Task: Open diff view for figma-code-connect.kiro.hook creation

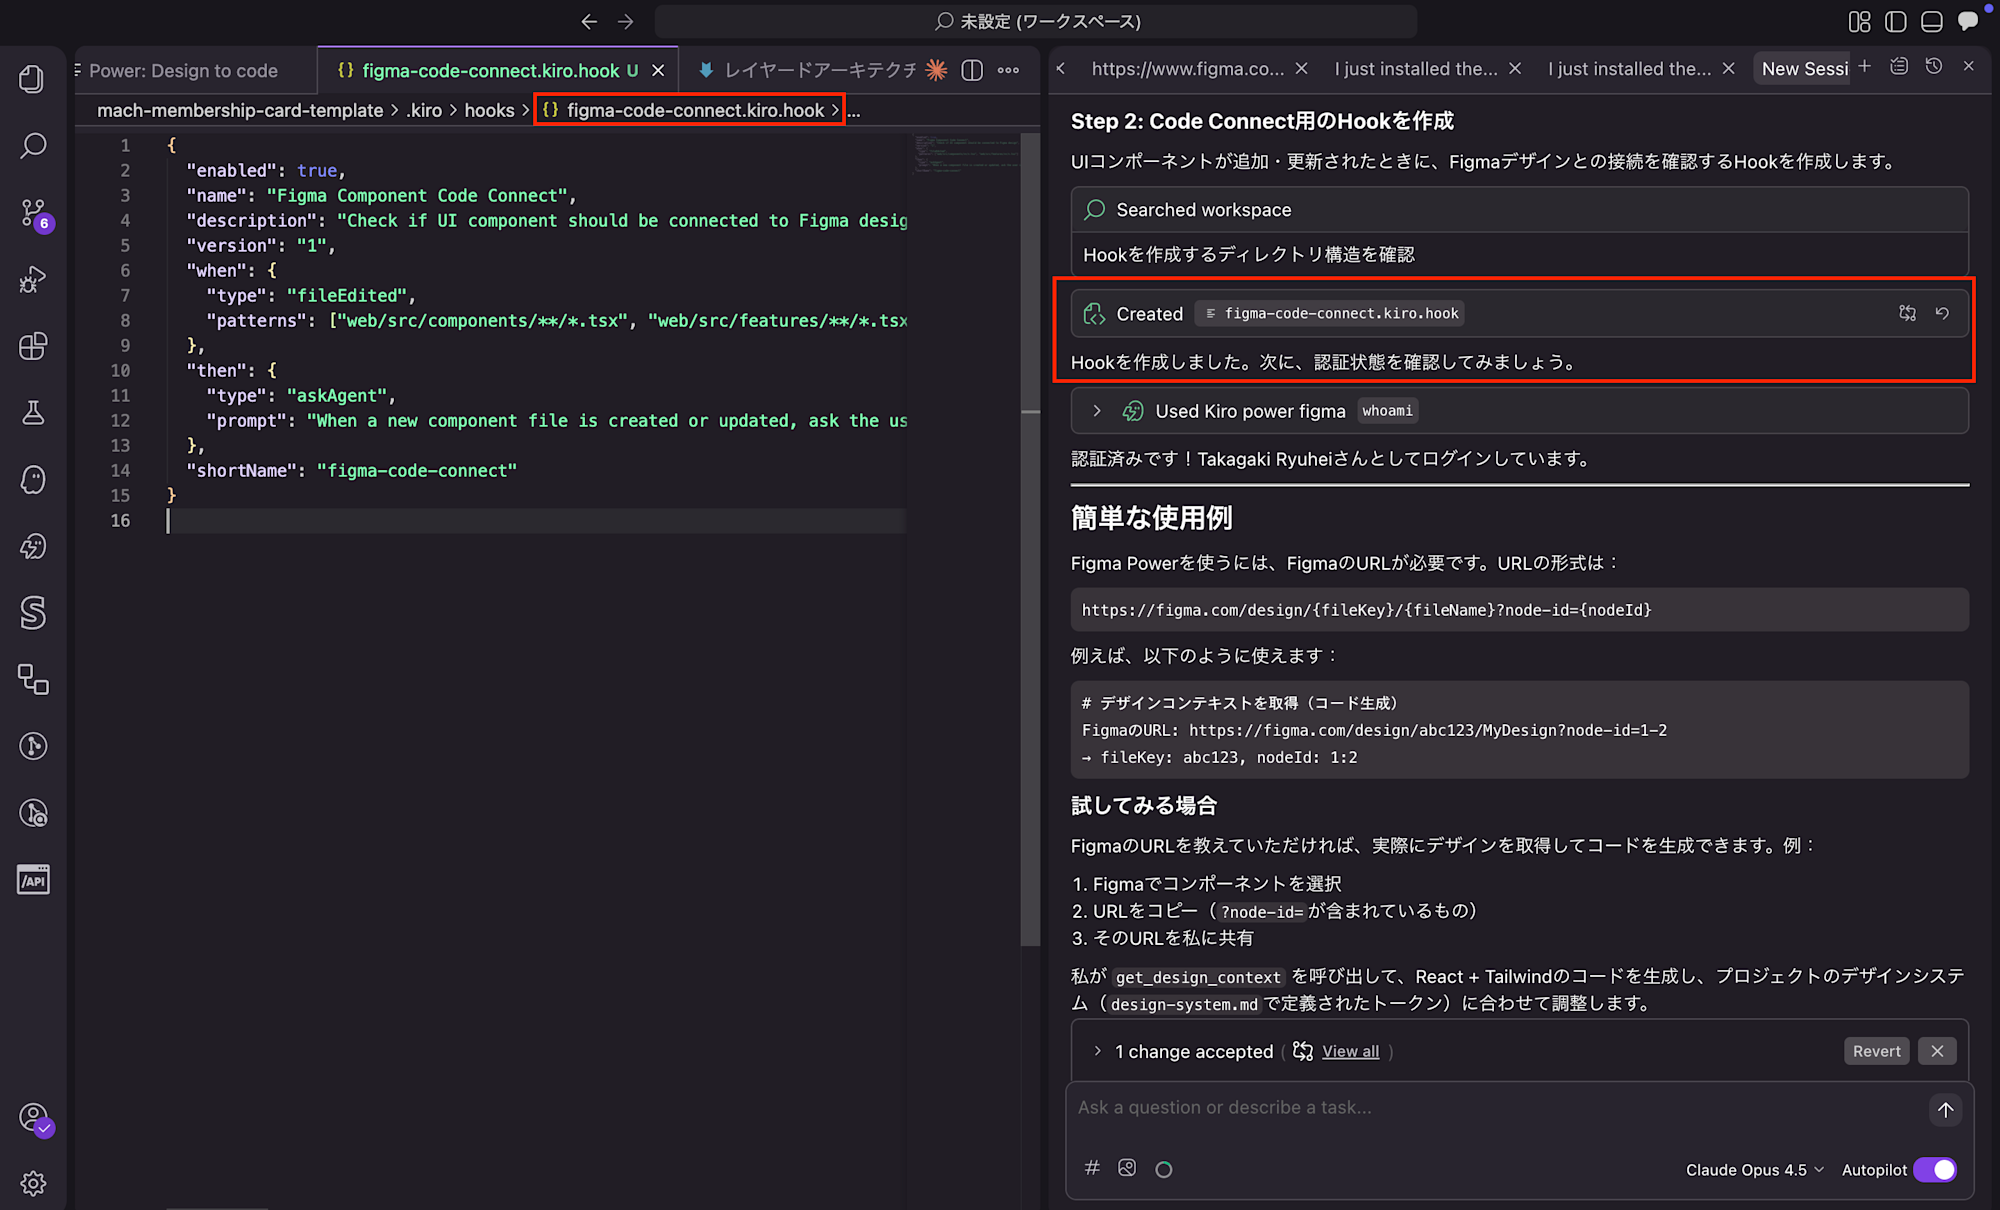Action: (x=1906, y=313)
